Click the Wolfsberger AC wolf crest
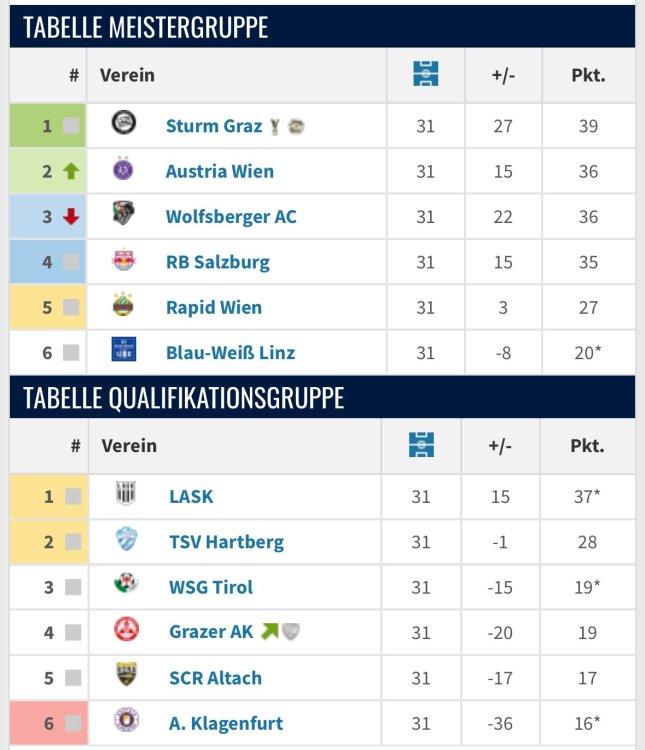The image size is (645, 750). pyautogui.click(x=124, y=215)
